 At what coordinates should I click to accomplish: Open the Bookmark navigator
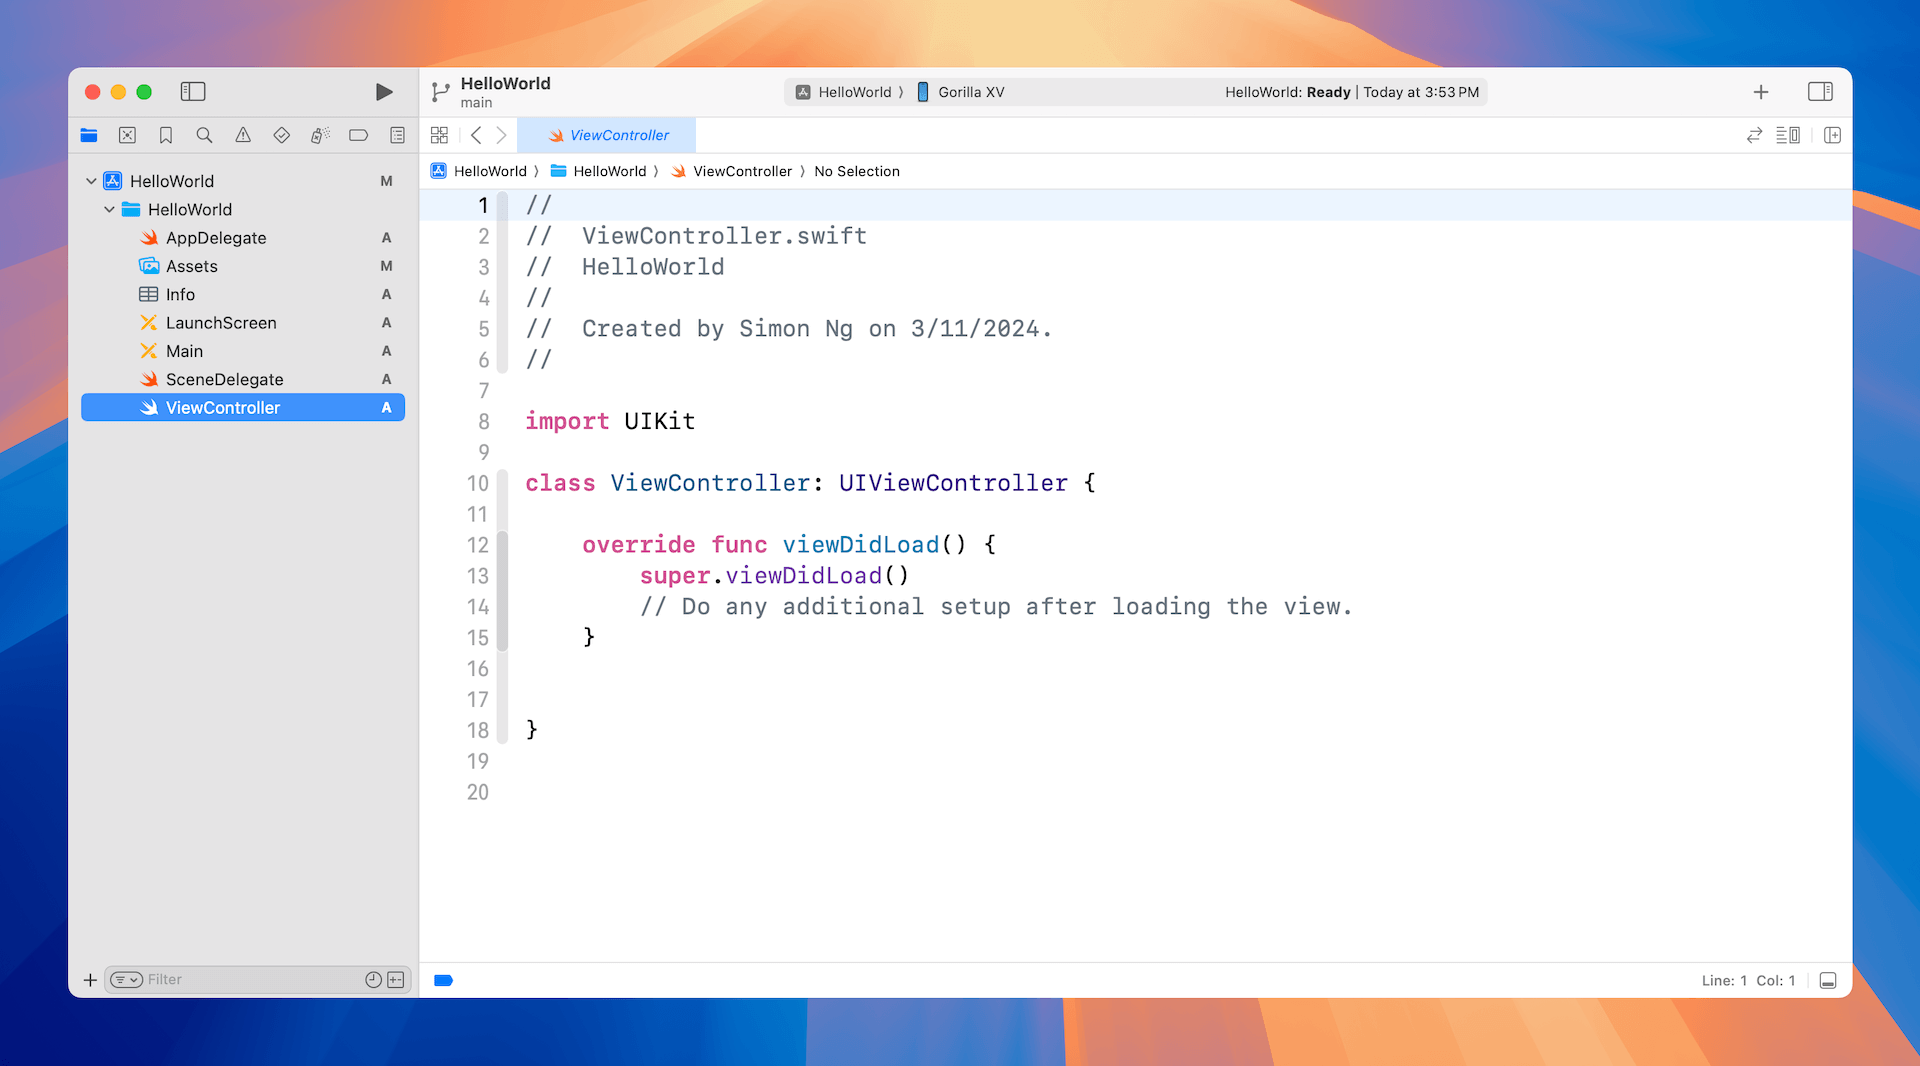[166, 135]
